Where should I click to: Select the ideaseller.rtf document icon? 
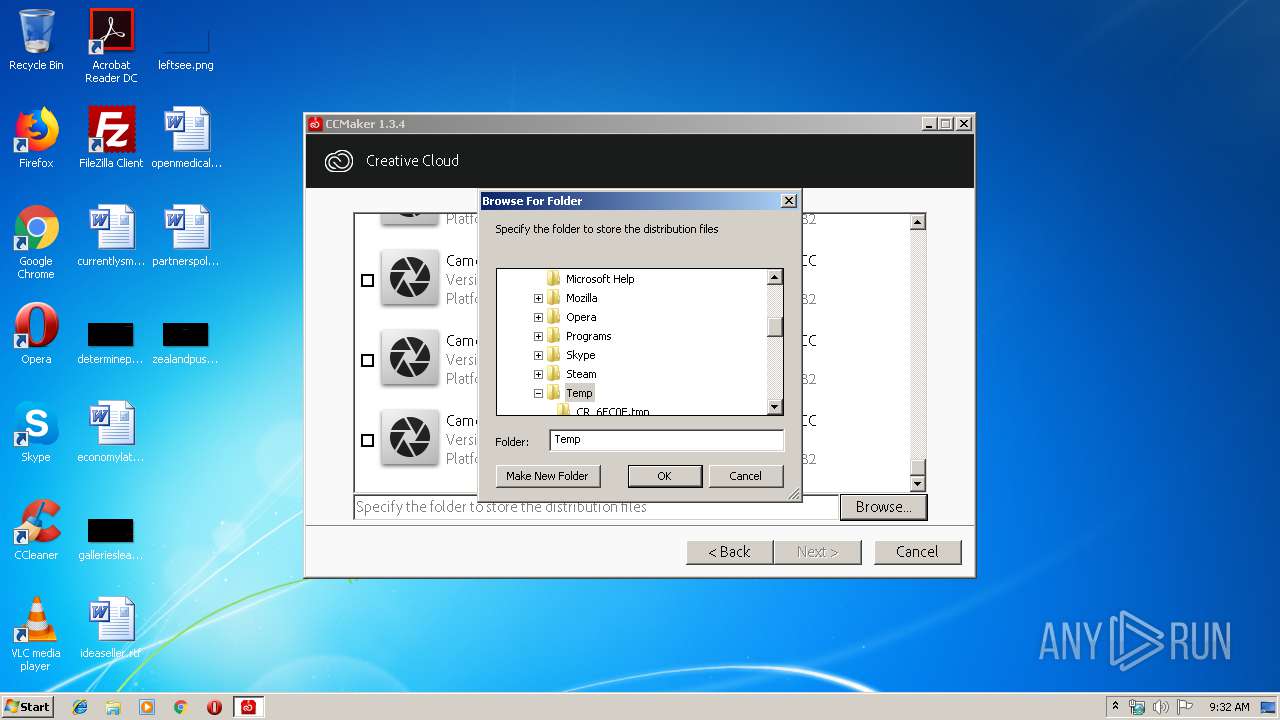coord(111,628)
